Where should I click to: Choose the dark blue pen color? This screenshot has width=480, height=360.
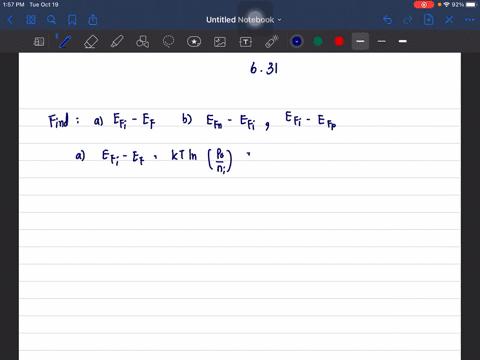(x=297, y=41)
